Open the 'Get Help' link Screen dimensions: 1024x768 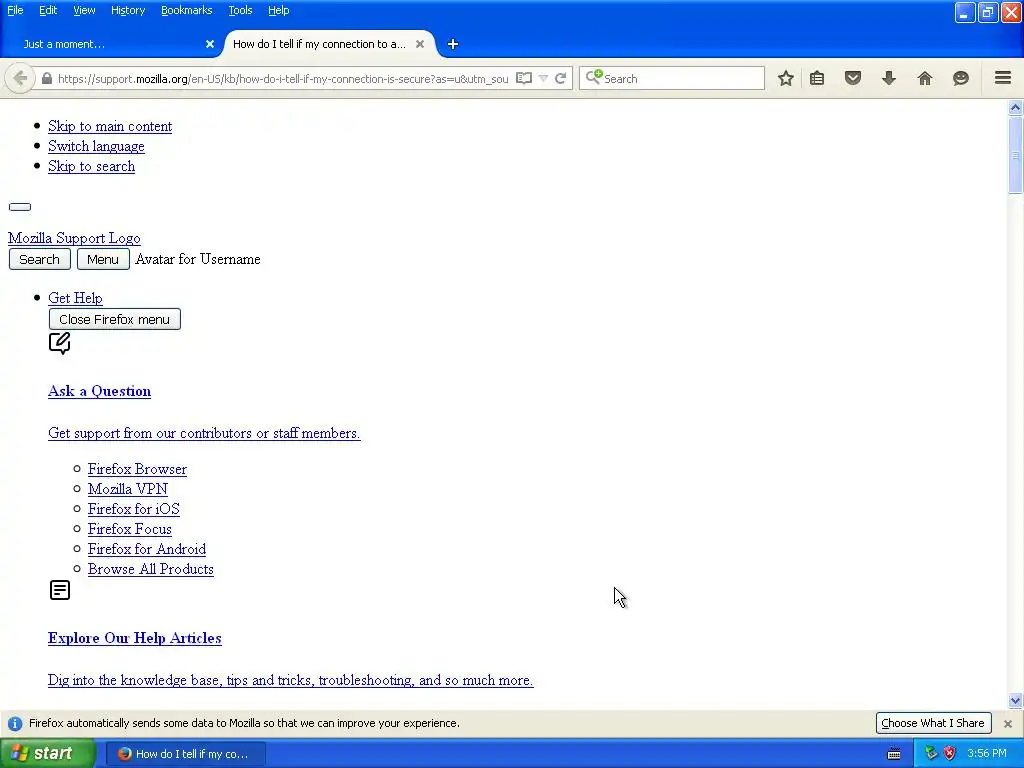[x=75, y=298]
